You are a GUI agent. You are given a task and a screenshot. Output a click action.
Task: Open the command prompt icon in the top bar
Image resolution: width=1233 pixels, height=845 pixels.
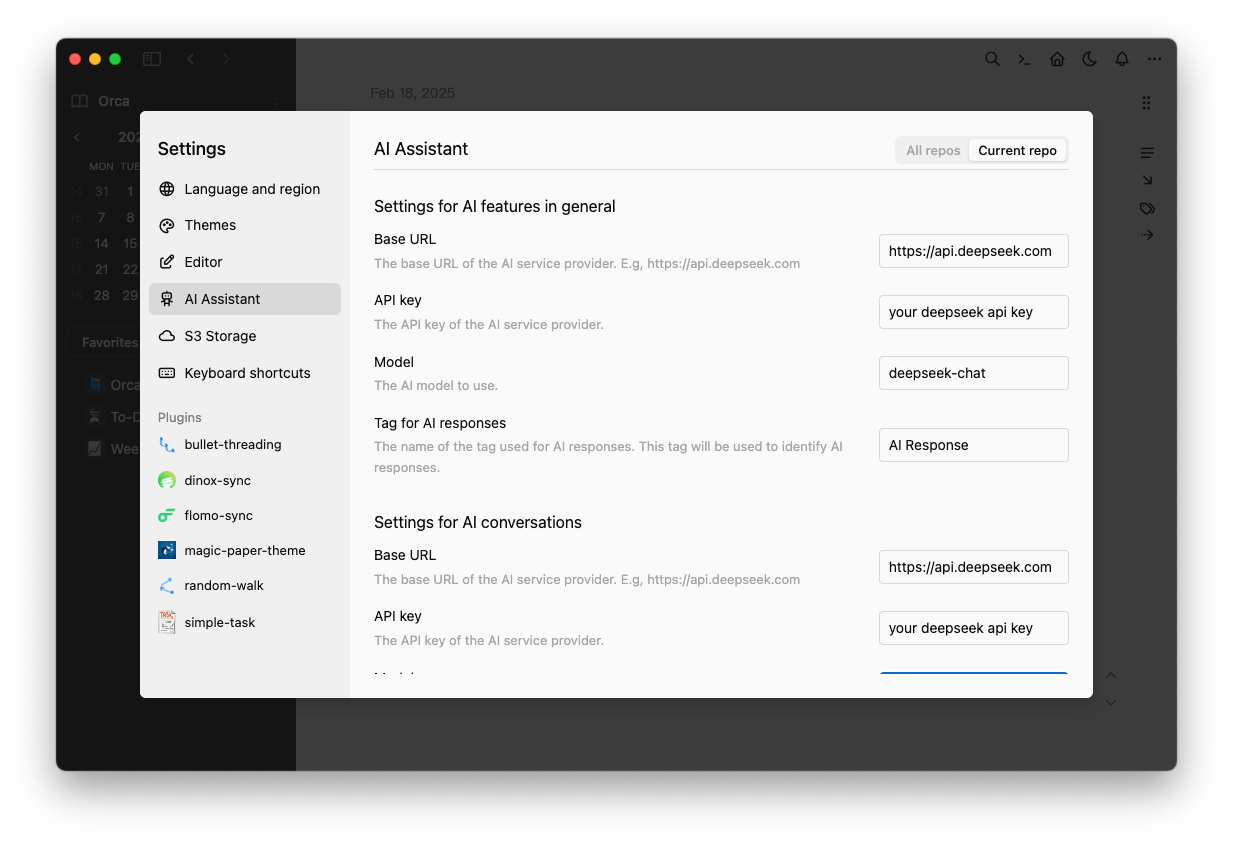point(1024,59)
